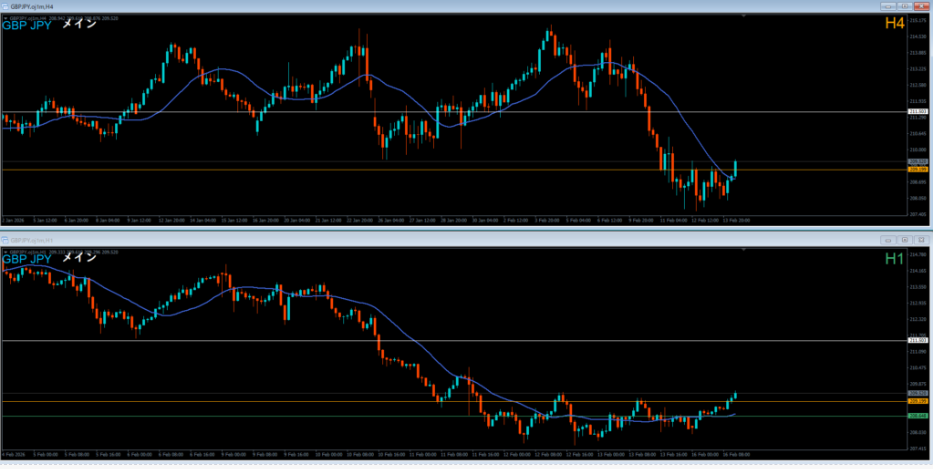Click the H1 chart window title icon
This screenshot has height=469, width=933.
click(x=5, y=240)
